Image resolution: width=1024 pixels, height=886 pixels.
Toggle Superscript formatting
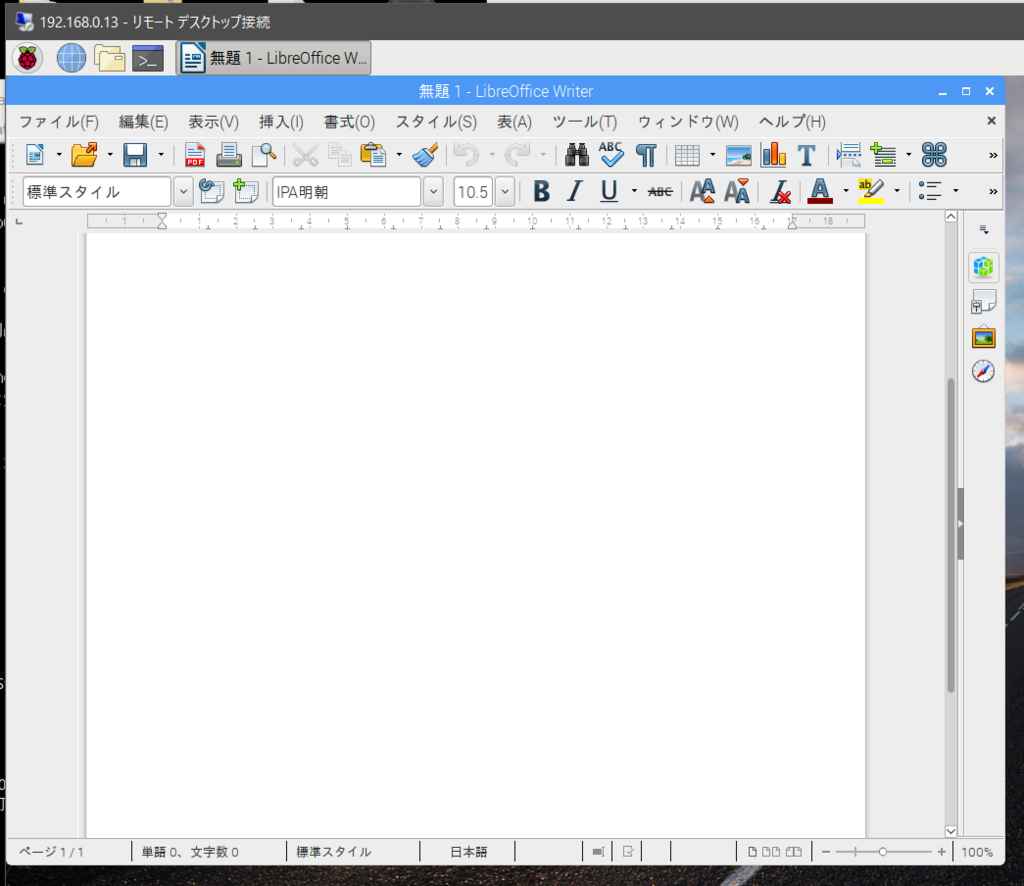[x=702, y=191]
